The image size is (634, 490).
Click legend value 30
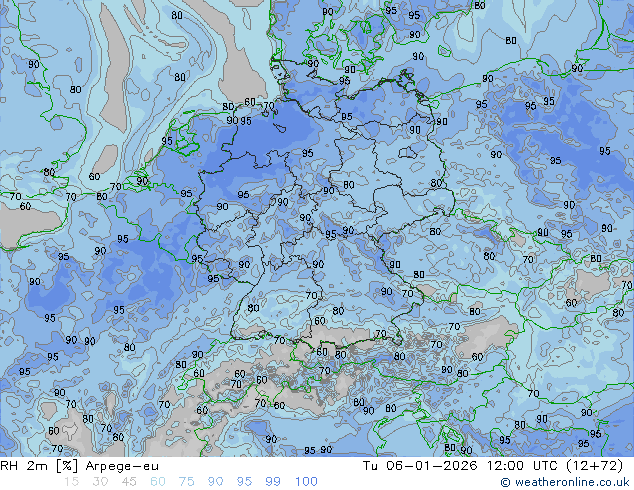pos(100,482)
